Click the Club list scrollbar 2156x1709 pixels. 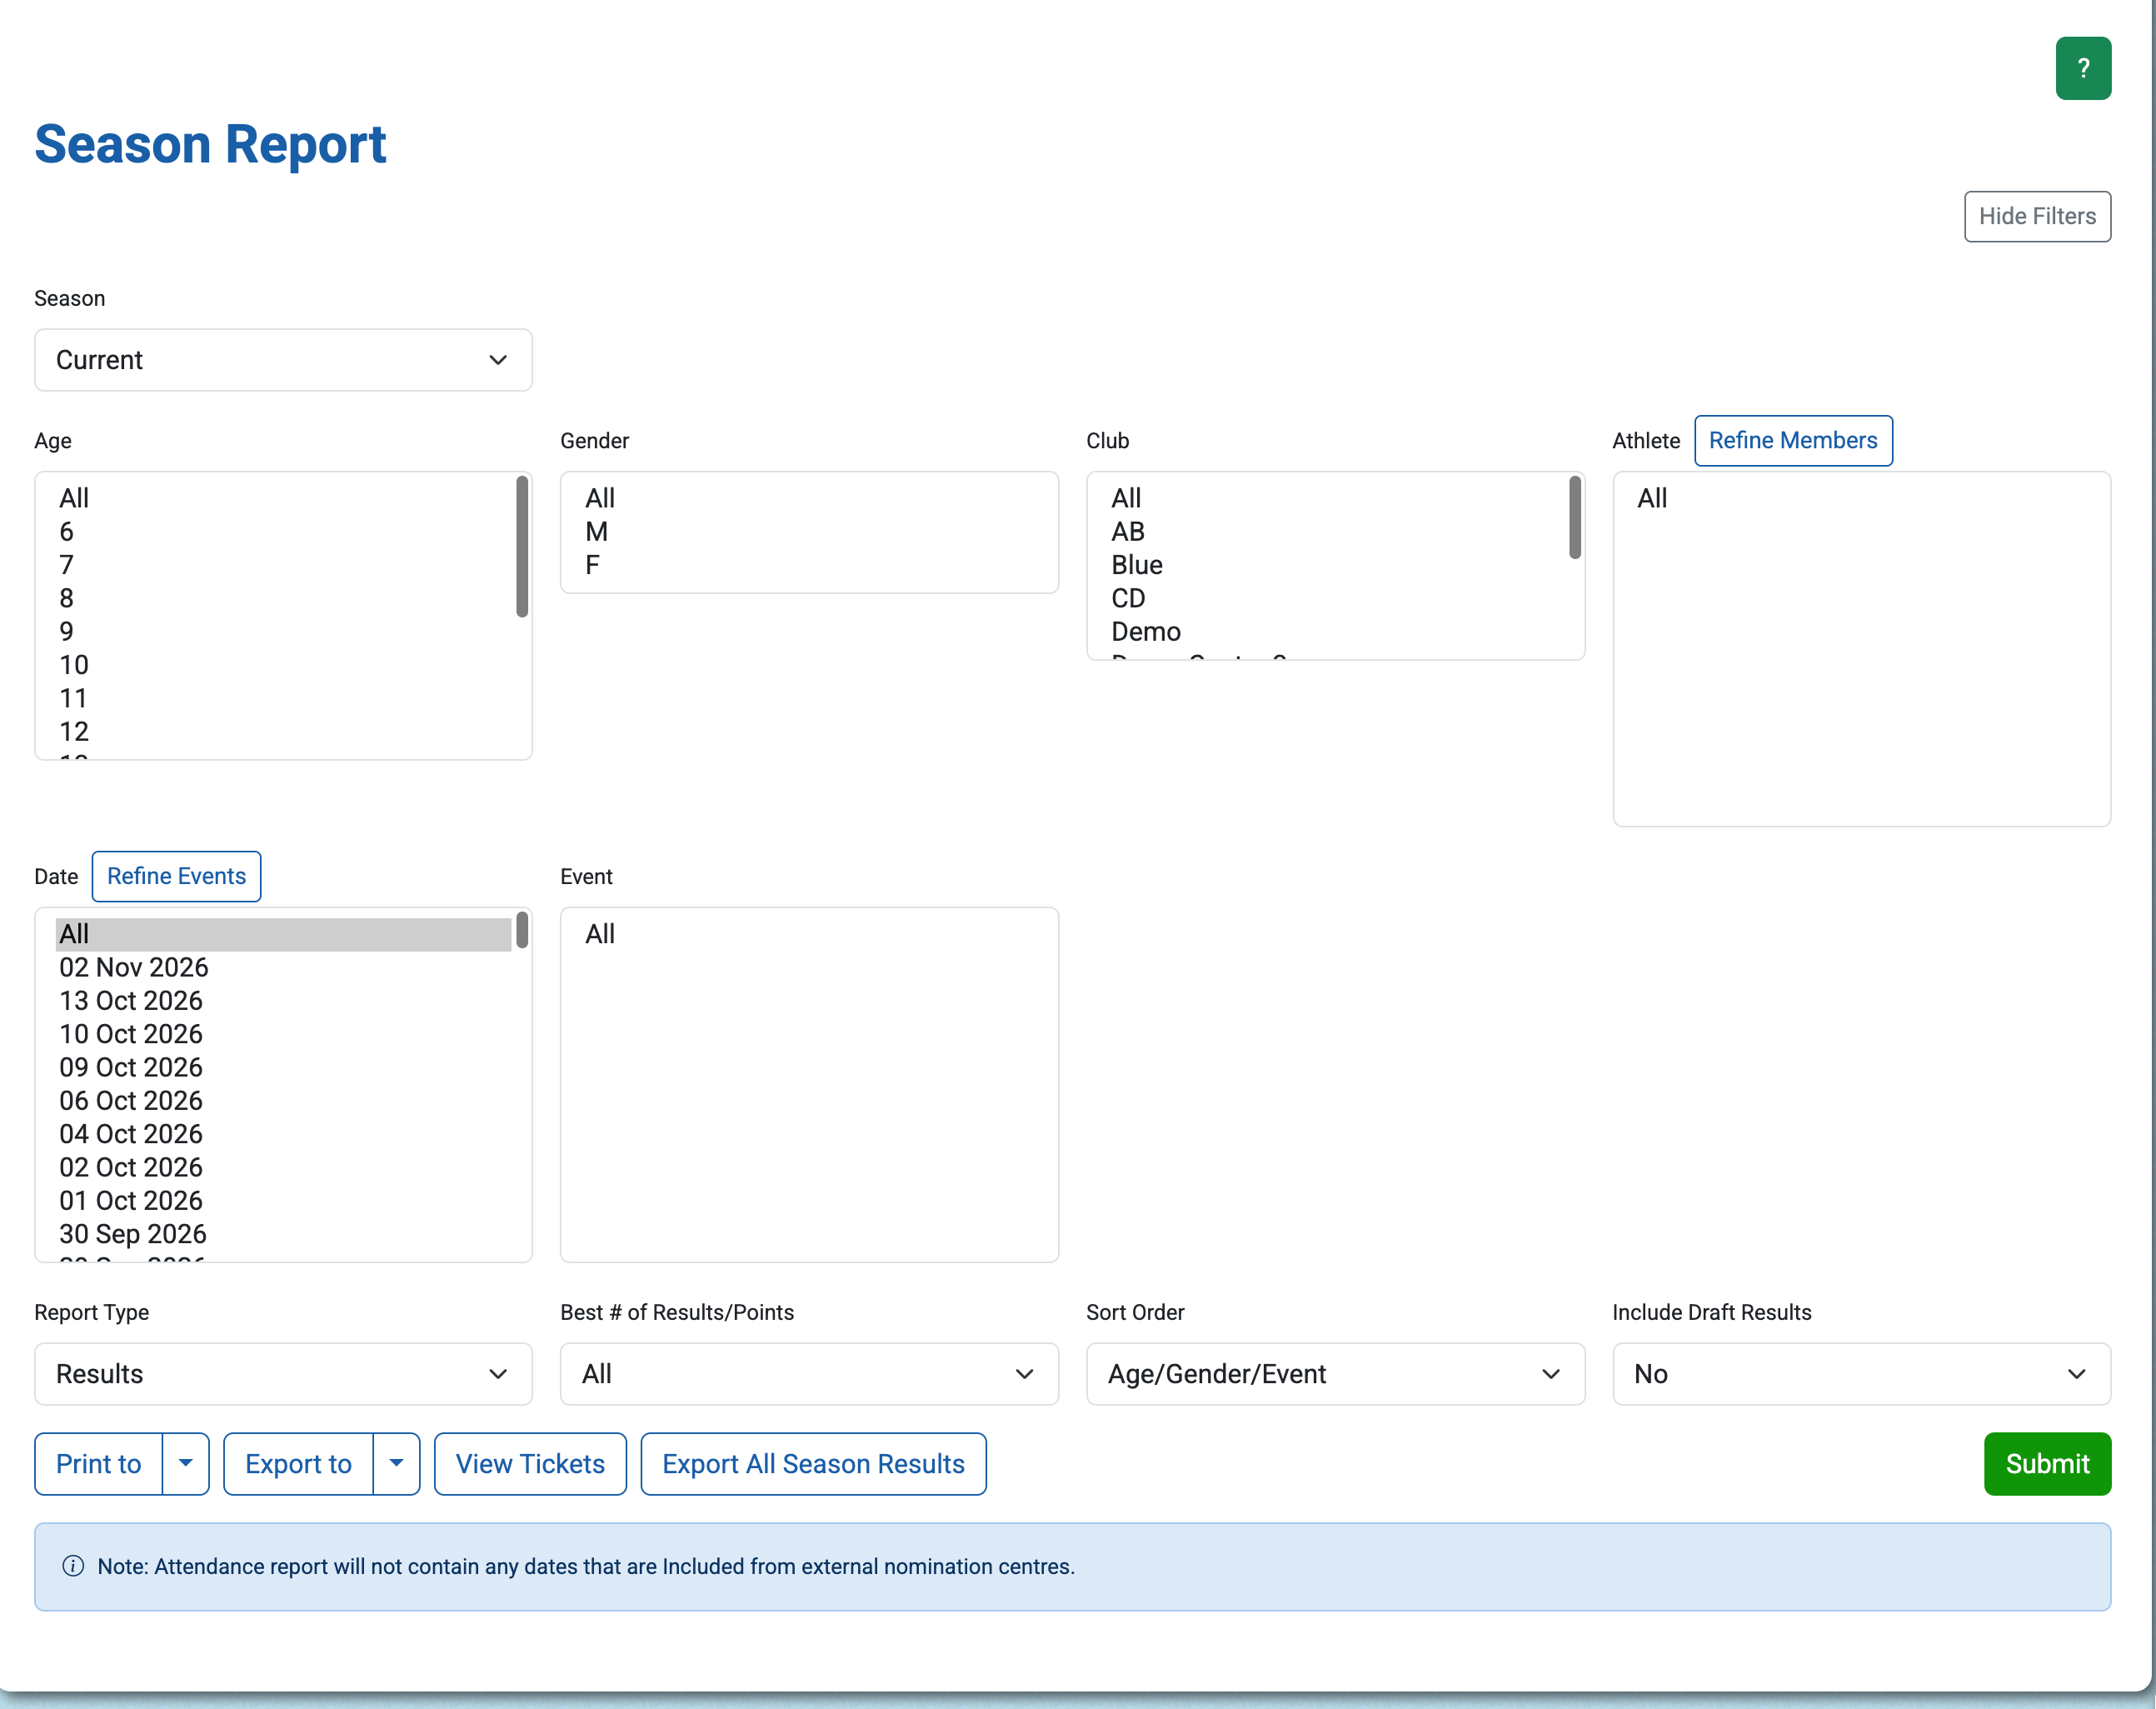1575,517
